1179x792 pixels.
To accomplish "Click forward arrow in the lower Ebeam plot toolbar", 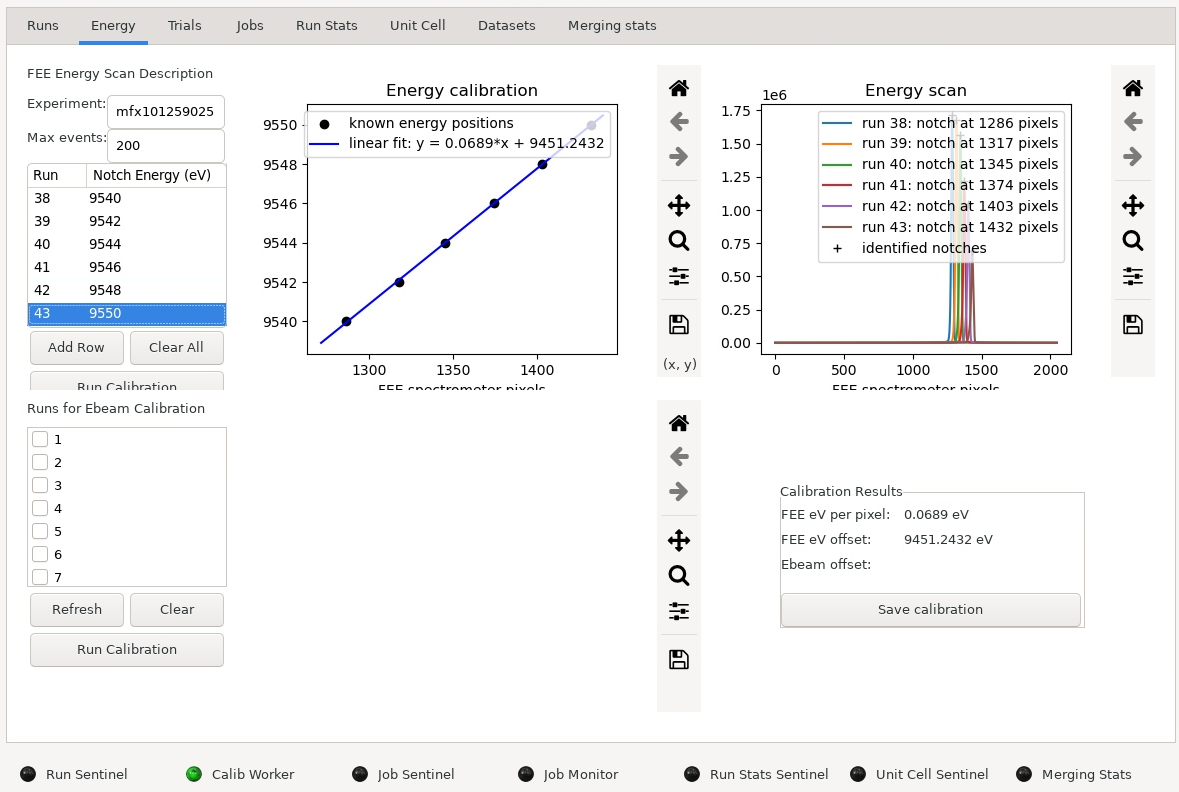I will (678, 491).
